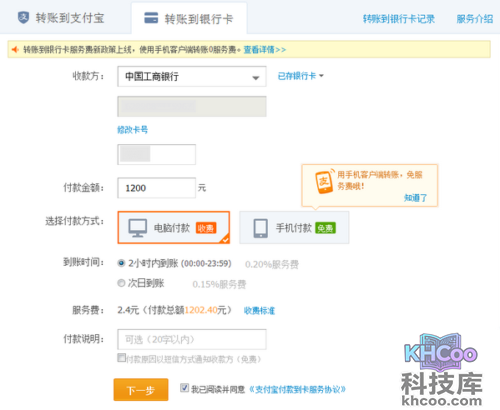Open the 收费标准 link
This screenshot has height=410, width=500.
(x=259, y=311)
